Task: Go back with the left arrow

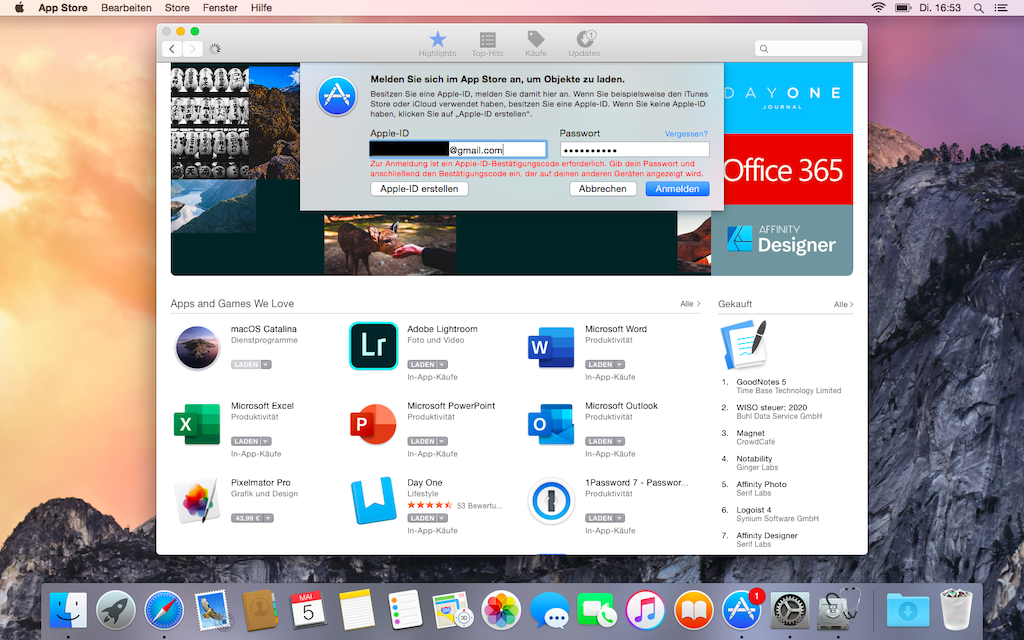Action: [172, 48]
